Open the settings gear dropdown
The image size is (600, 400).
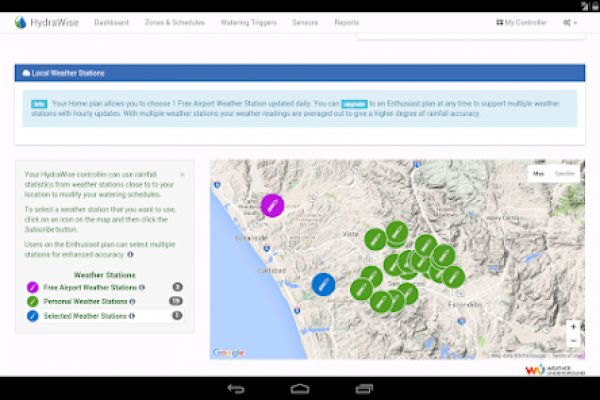tap(570, 22)
